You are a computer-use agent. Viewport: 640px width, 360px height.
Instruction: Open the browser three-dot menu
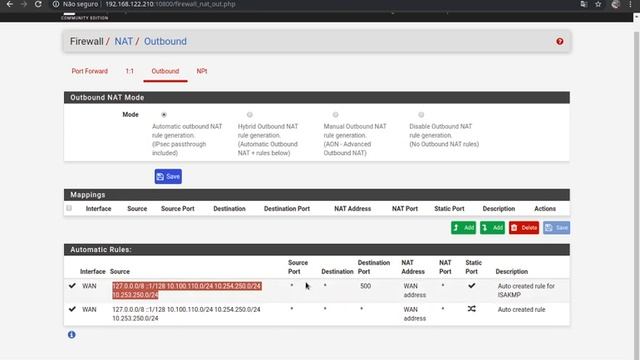[x=631, y=4]
